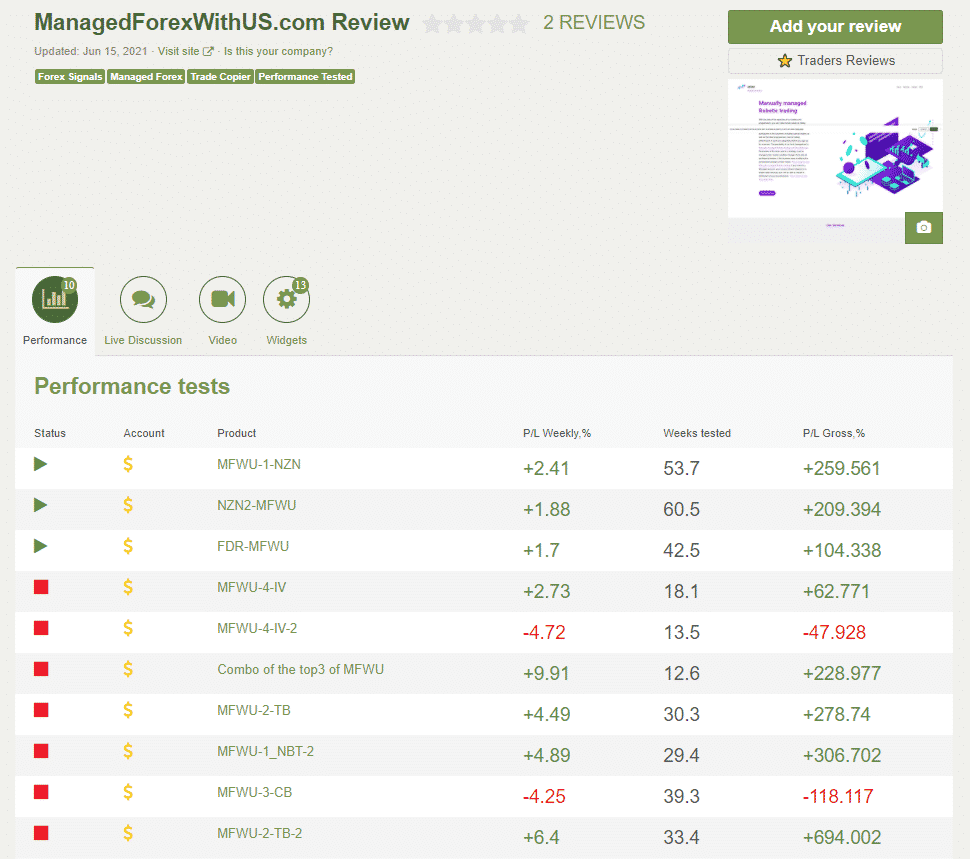Click green play status of FDR-MFWU

(40, 546)
